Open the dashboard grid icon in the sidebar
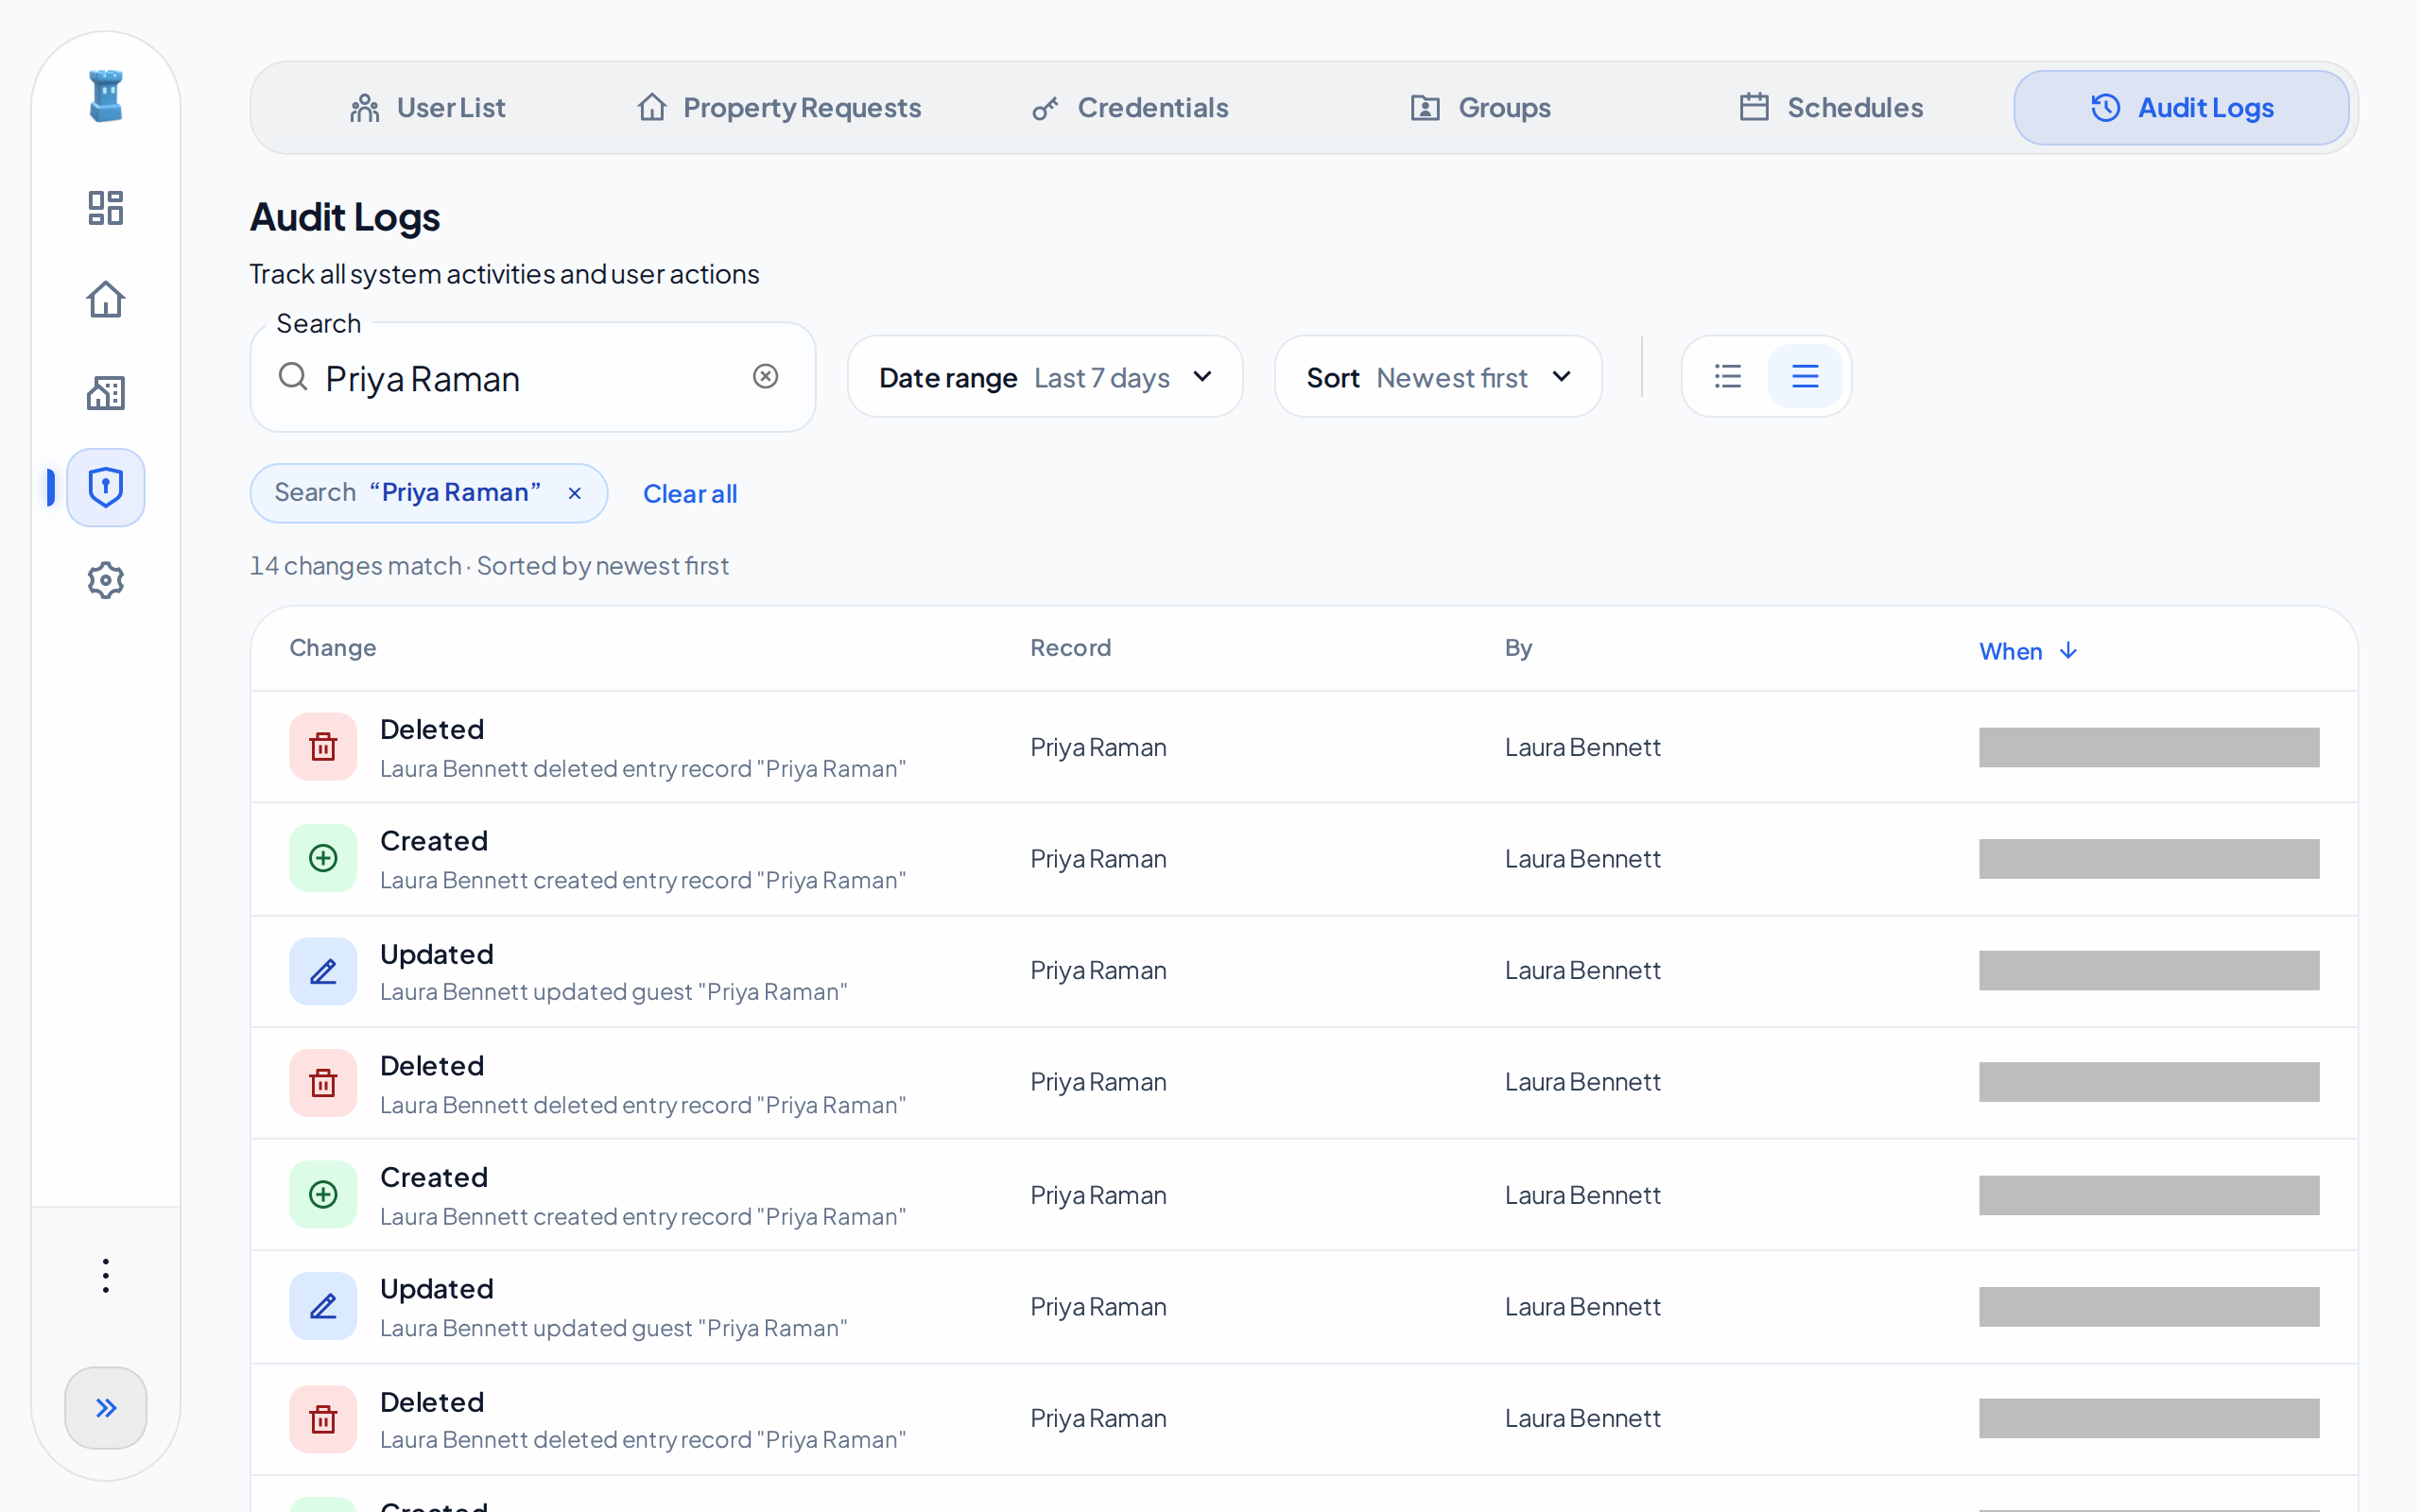This screenshot has width=2420, height=1512. coord(106,208)
